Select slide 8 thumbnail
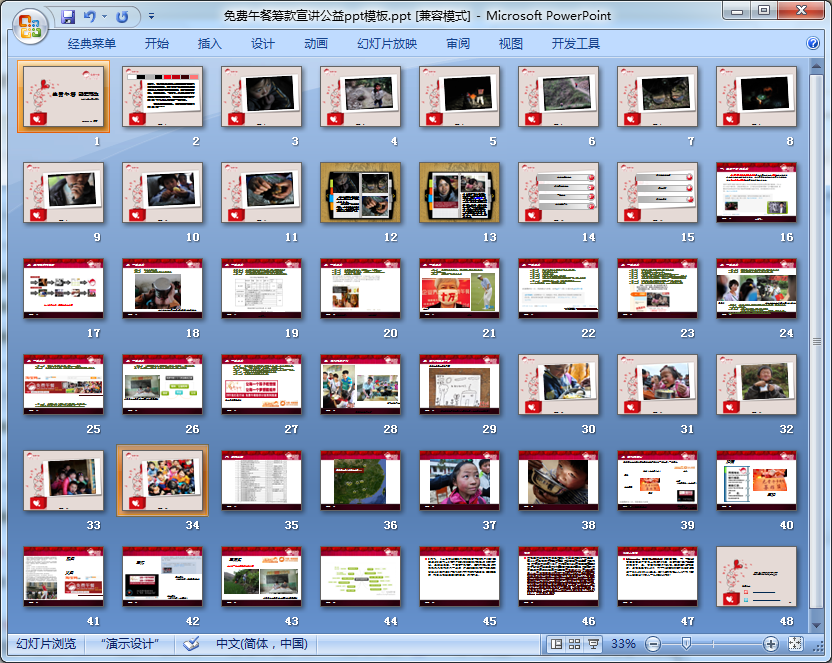The image size is (832, 663). click(757, 96)
